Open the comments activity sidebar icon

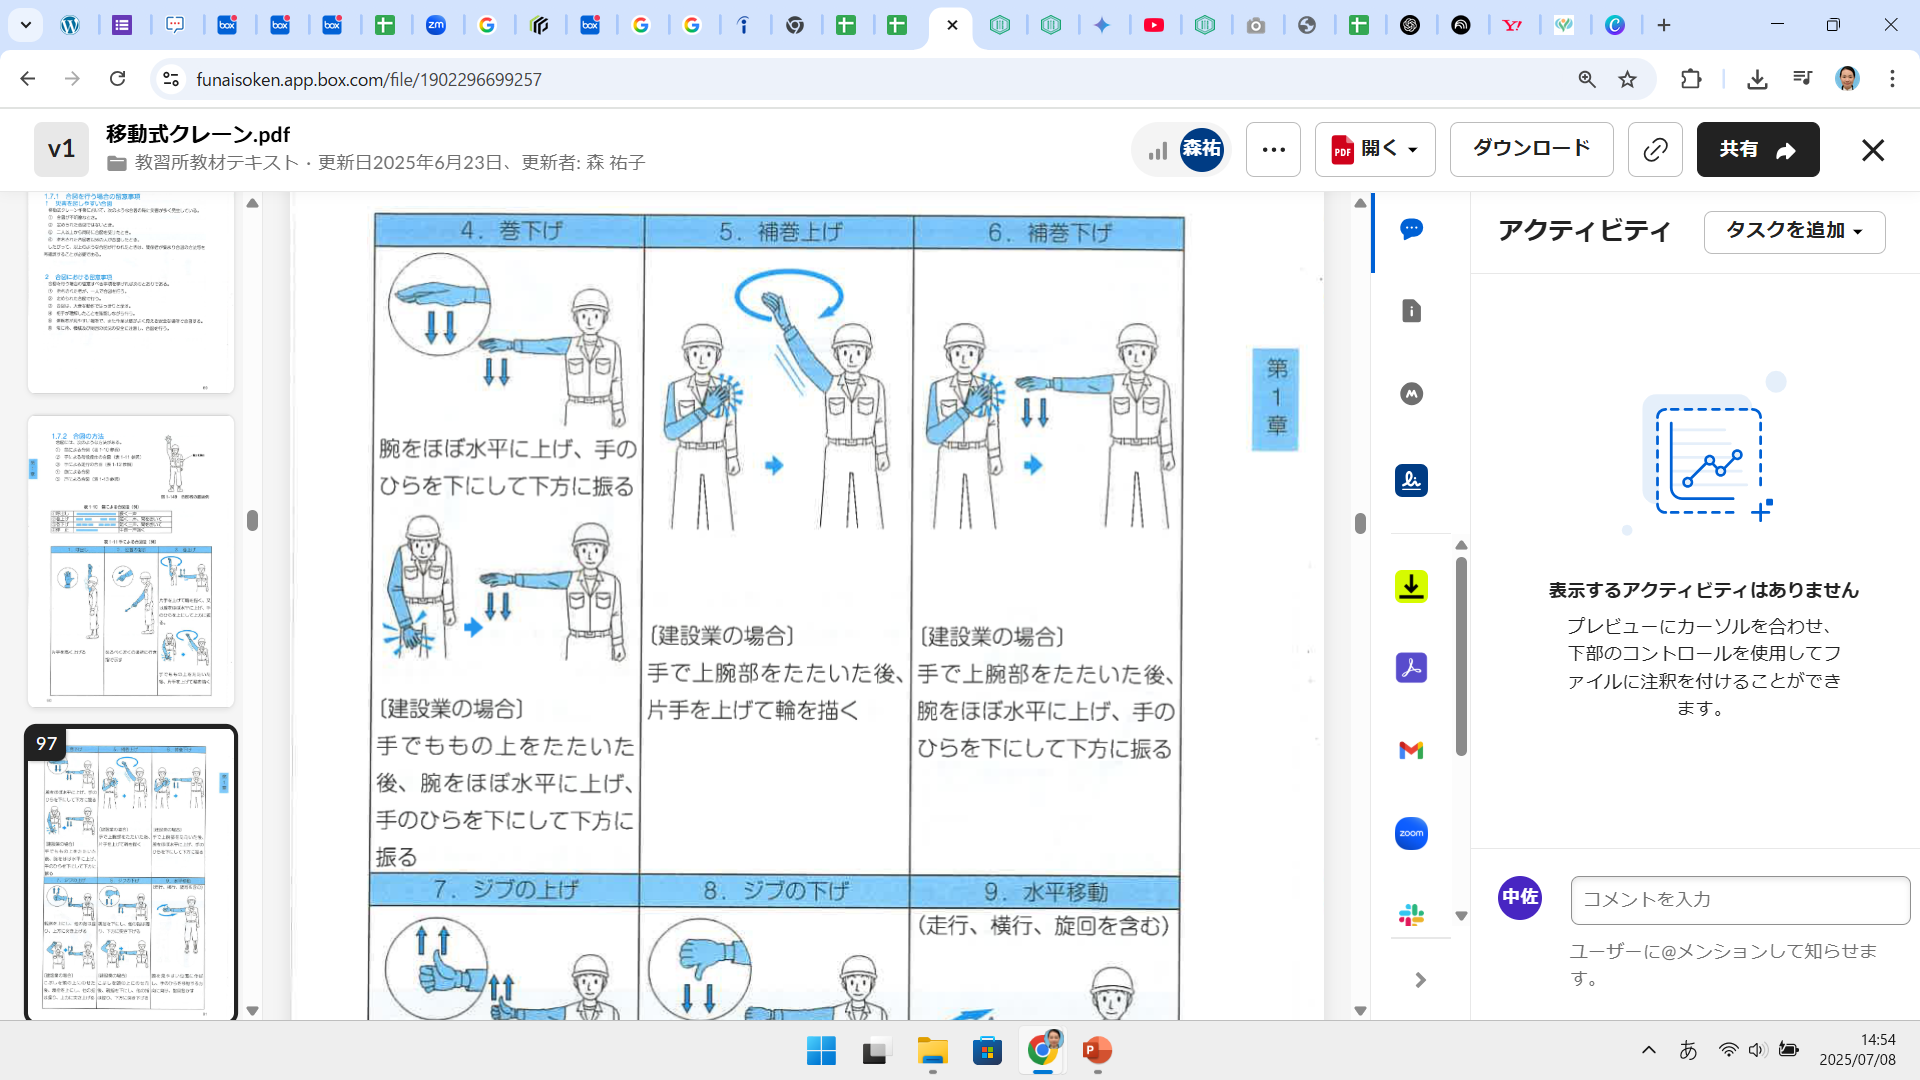(1411, 229)
